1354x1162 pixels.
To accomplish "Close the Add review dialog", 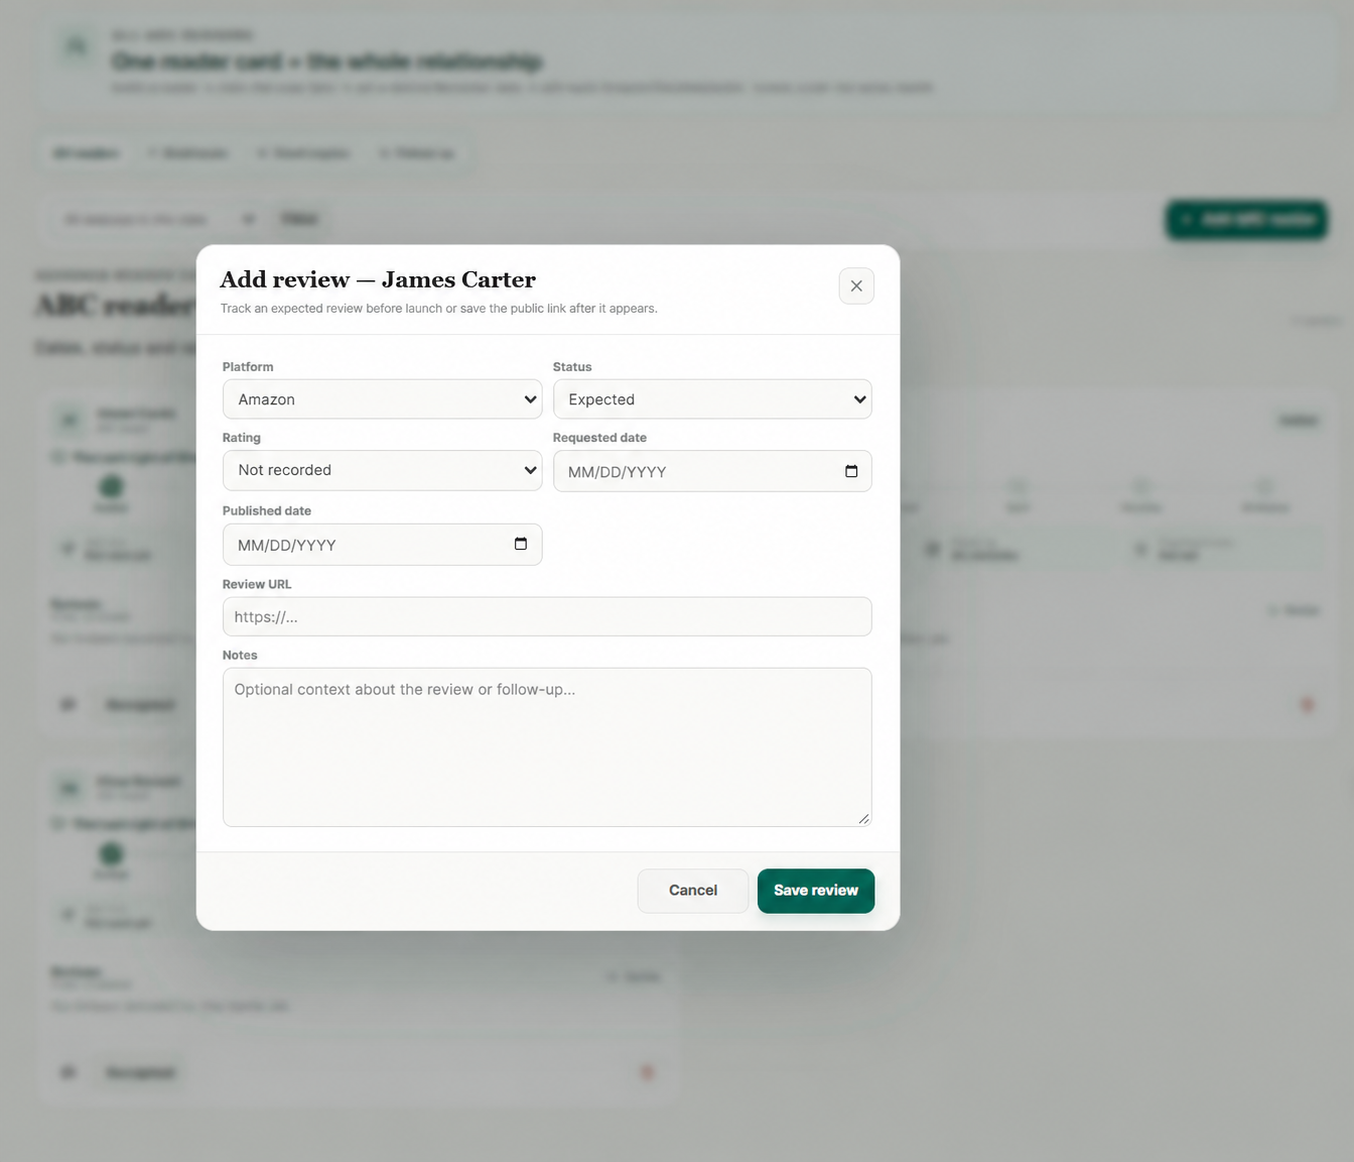I will click(856, 286).
